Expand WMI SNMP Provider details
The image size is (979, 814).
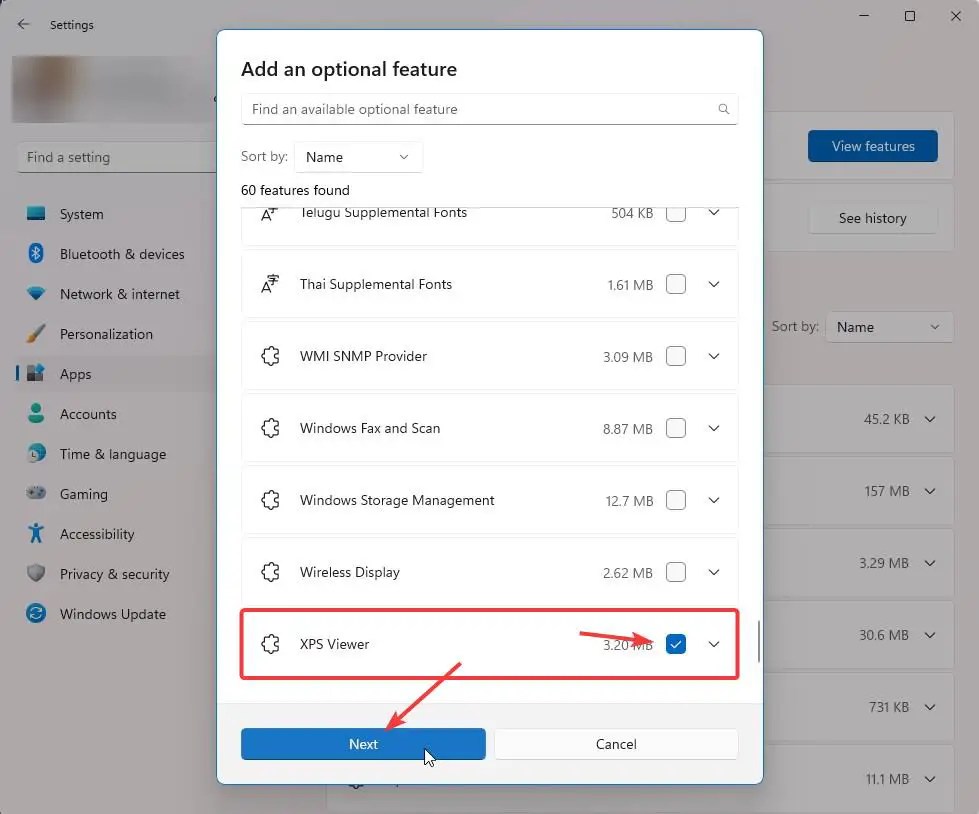tap(714, 356)
